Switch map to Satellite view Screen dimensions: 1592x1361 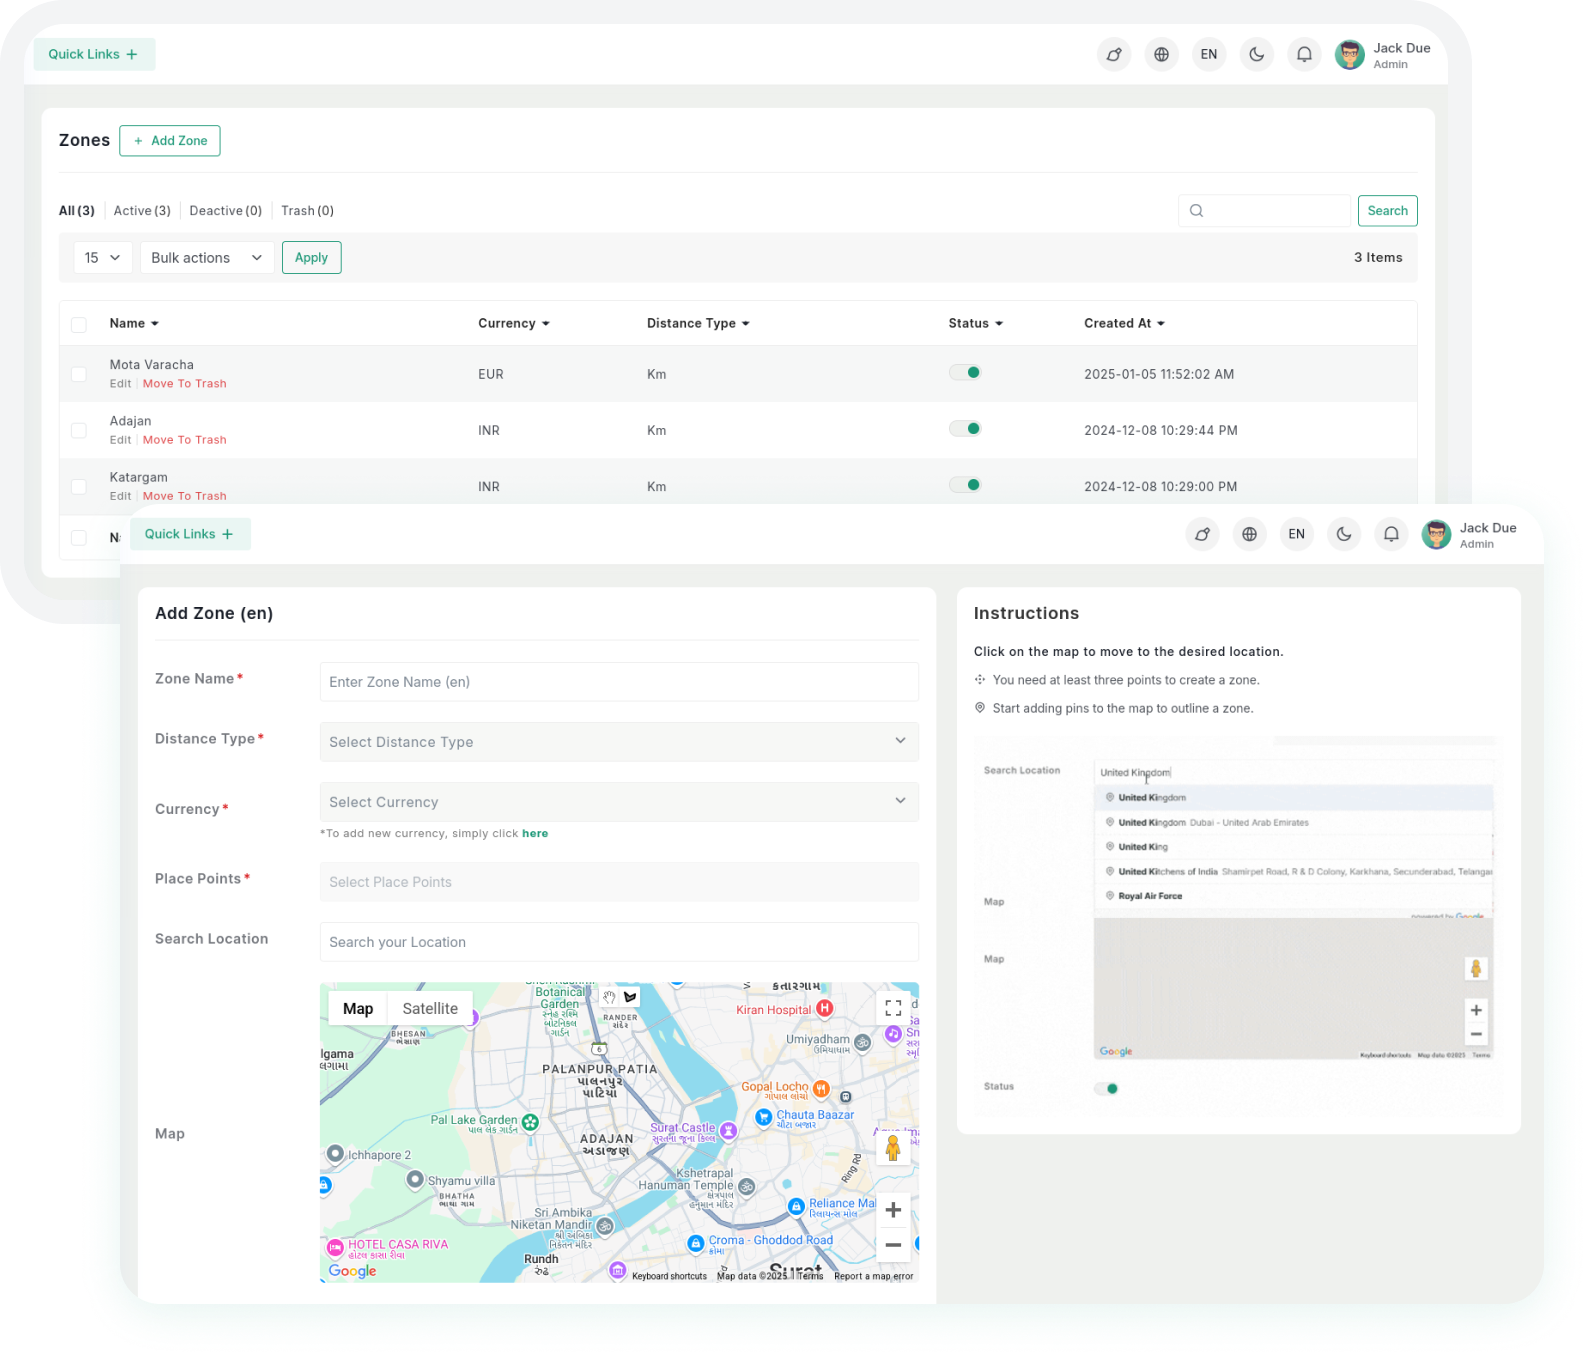[430, 1009]
